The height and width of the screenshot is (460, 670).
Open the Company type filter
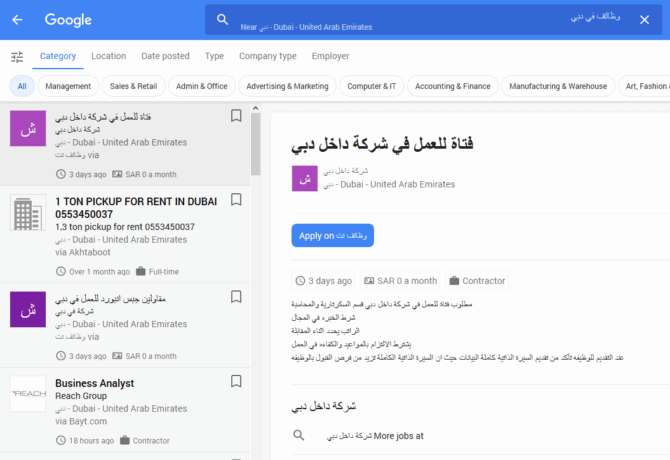point(267,56)
